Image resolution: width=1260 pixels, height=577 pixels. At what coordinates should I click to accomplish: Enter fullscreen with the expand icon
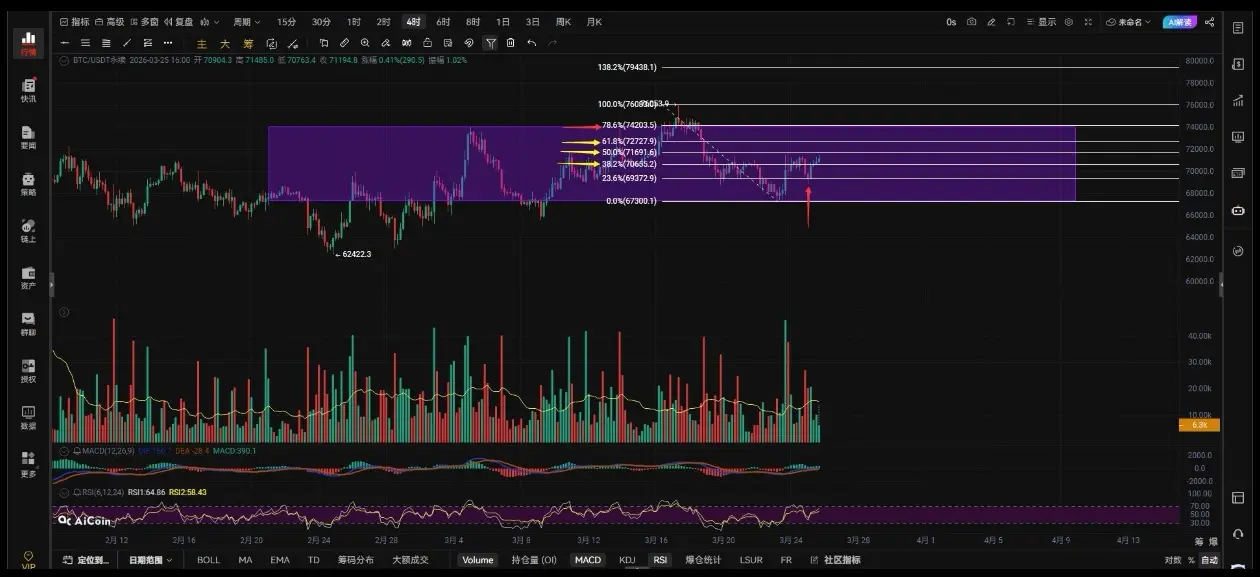click(1090, 21)
